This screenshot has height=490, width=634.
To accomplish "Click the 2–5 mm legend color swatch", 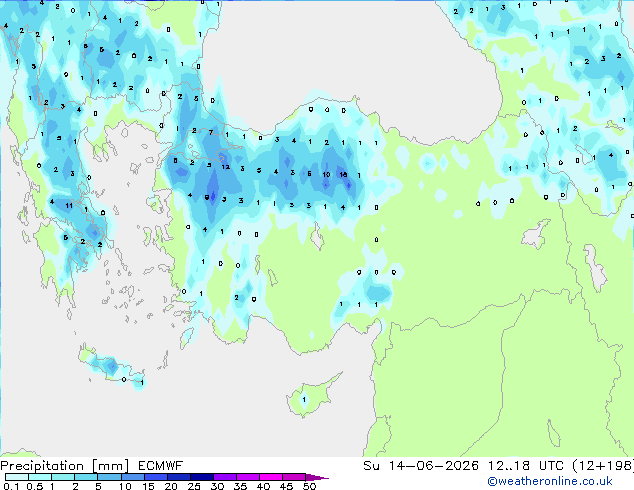I will point(86,477).
